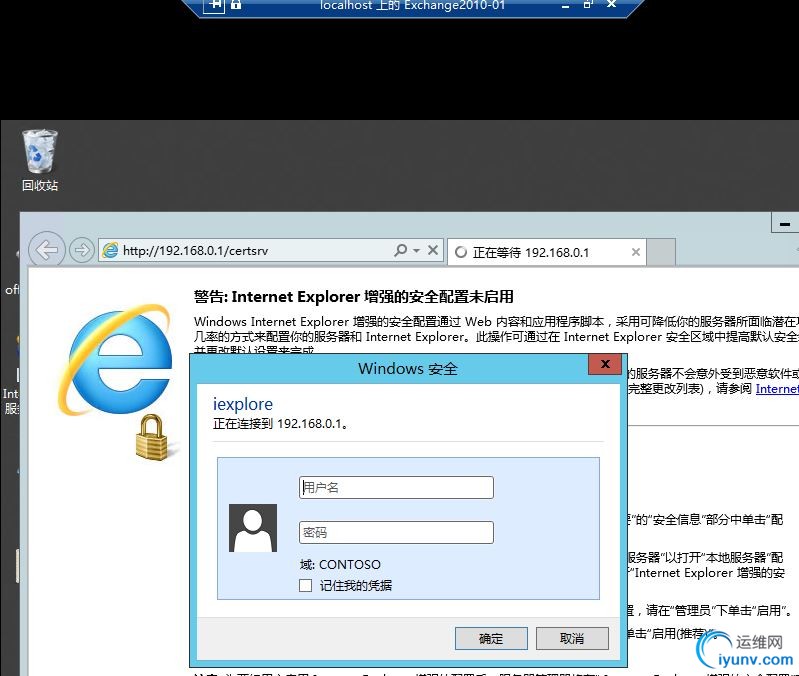The height and width of the screenshot is (676, 799).
Task: Open a new blank tab
Action: [661, 252]
